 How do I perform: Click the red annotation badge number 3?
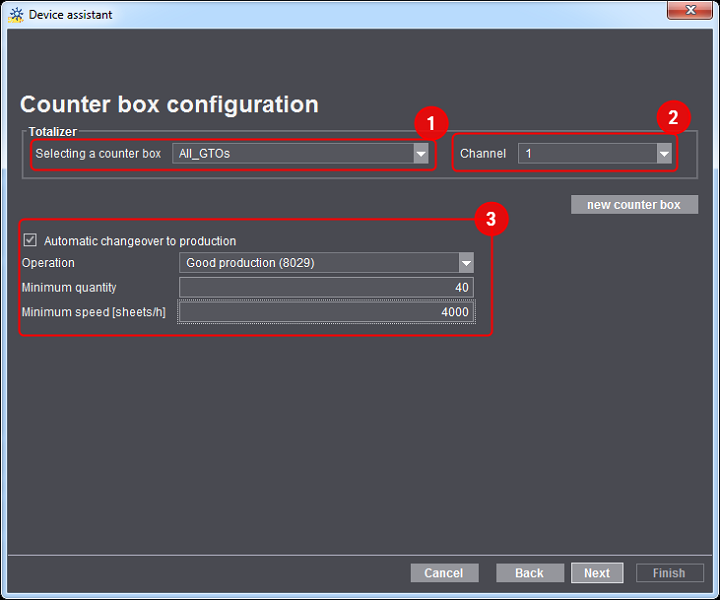[x=491, y=219]
